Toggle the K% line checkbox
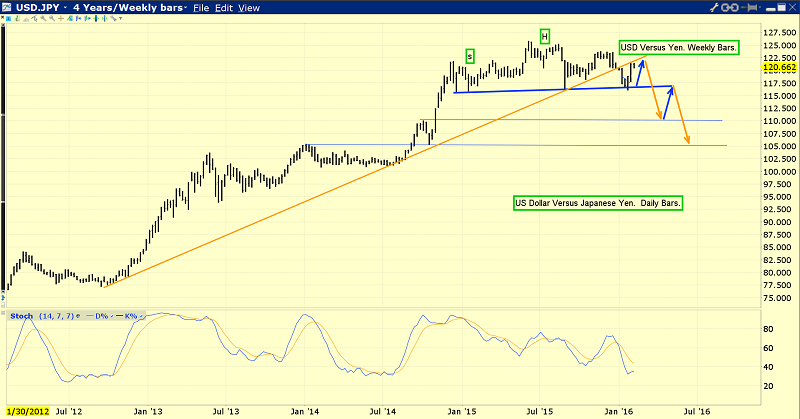This screenshot has height=419, width=800. tap(141, 316)
